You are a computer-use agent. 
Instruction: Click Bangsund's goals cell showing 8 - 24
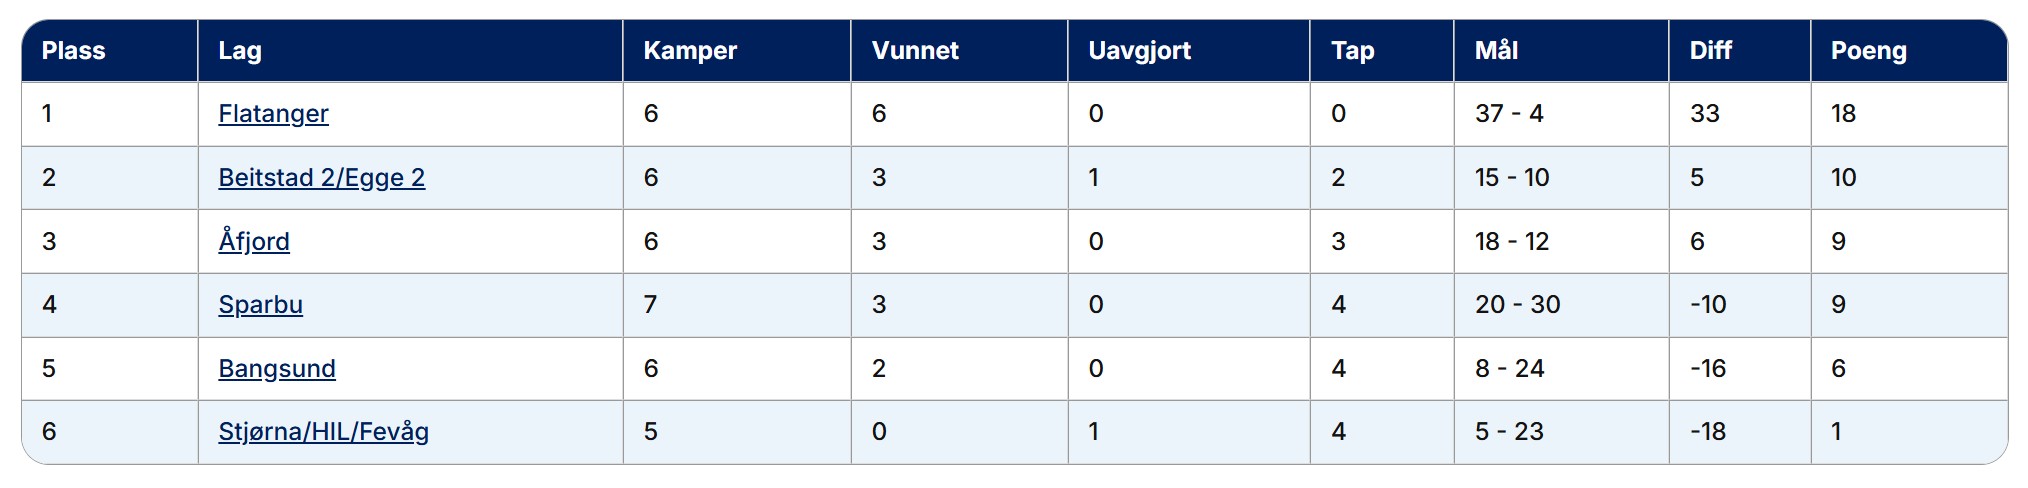pos(1509,369)
